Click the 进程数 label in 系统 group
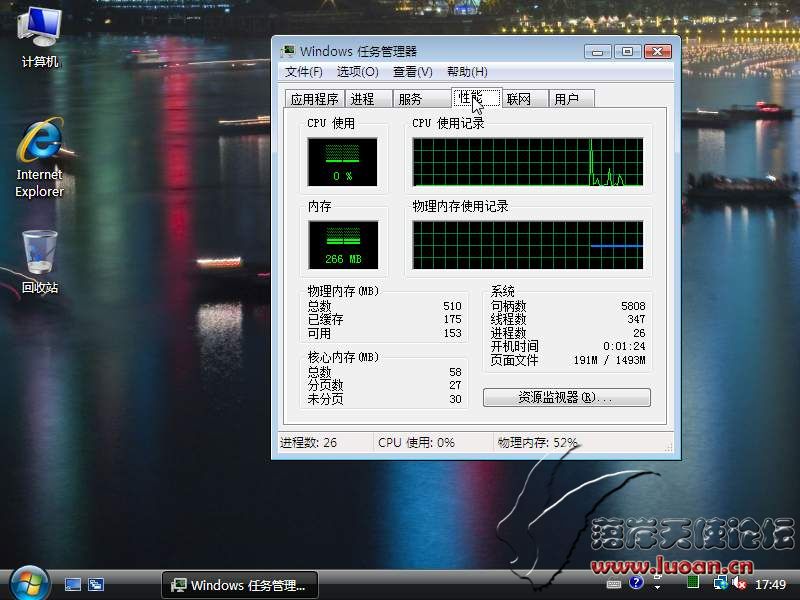 508,333
